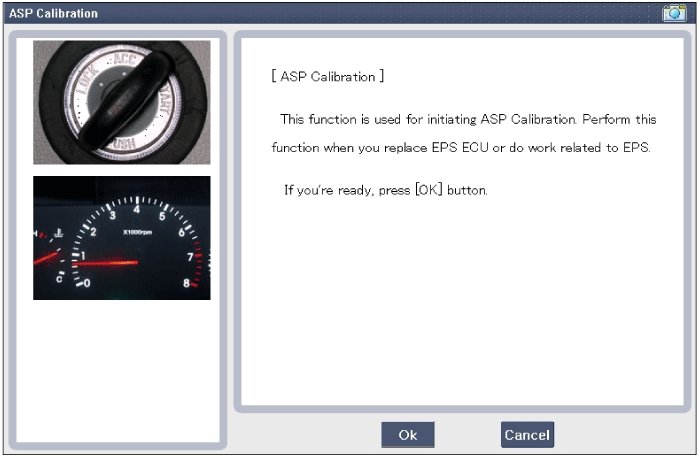Screen dimensions: 700x457
Task: Click the camera screenshot icon in title bar
Action: tap(673, 13)
